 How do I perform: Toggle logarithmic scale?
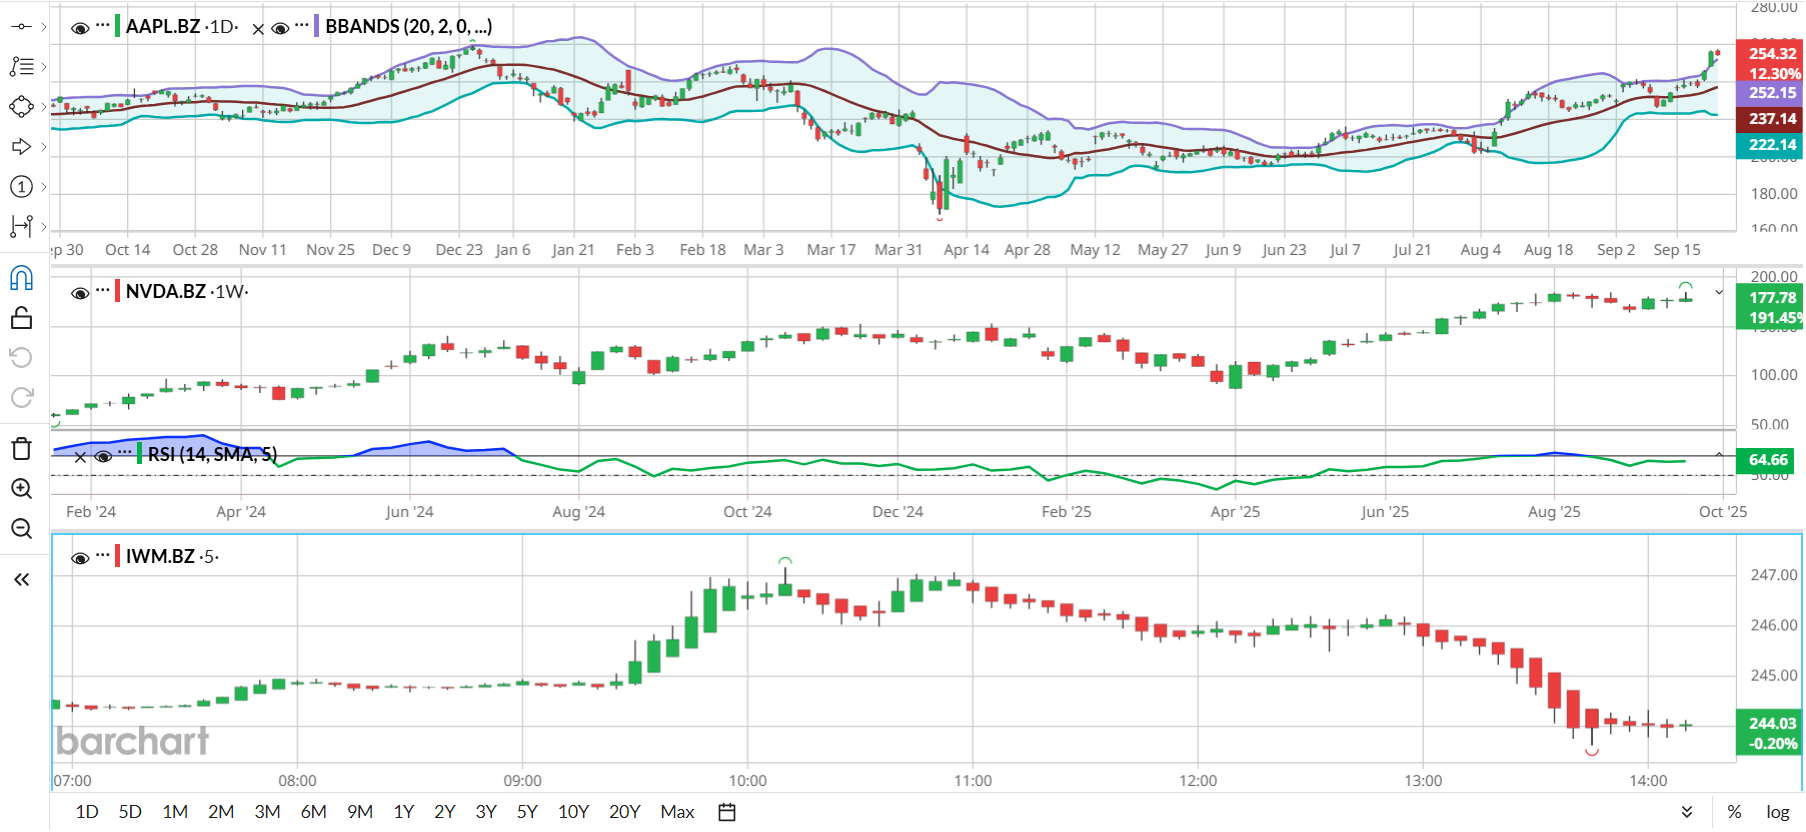pos(1777,812)
